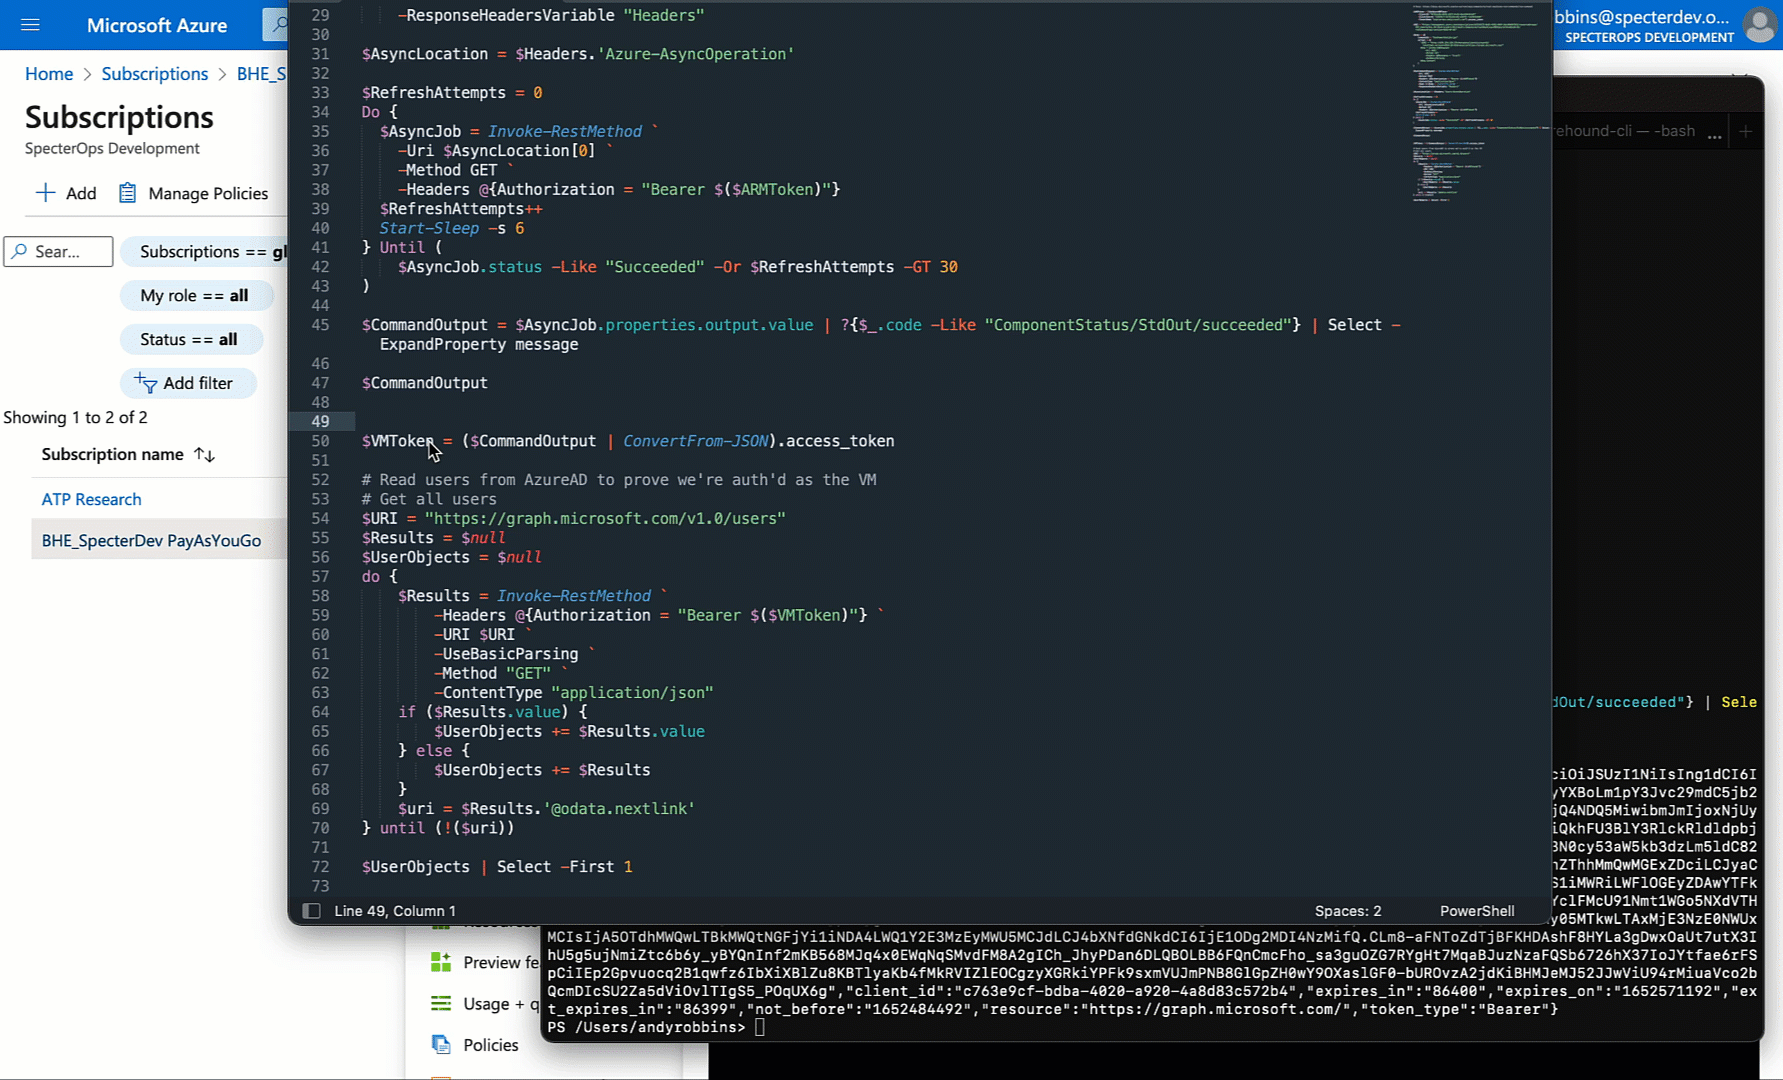The image size is (1783, 1080).
Task: Open the BHE_S breadcrumb link
Action: click(x=262, y=74)
